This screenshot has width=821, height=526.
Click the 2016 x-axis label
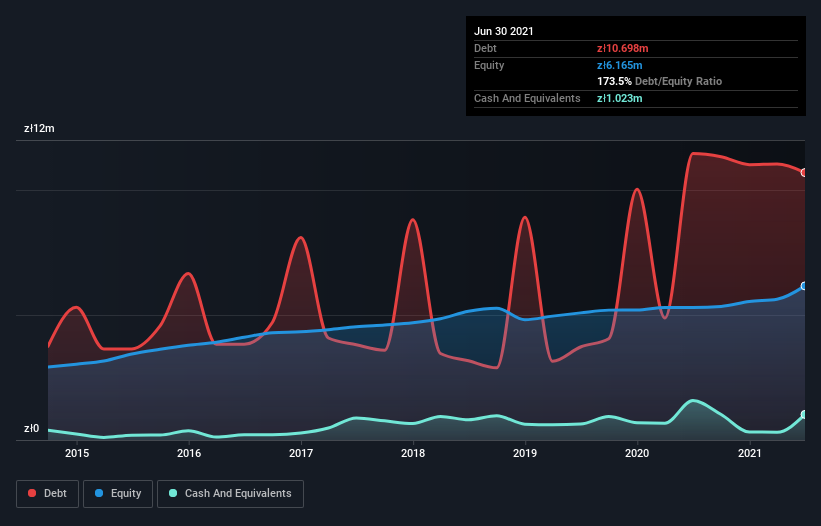point(189,453)
